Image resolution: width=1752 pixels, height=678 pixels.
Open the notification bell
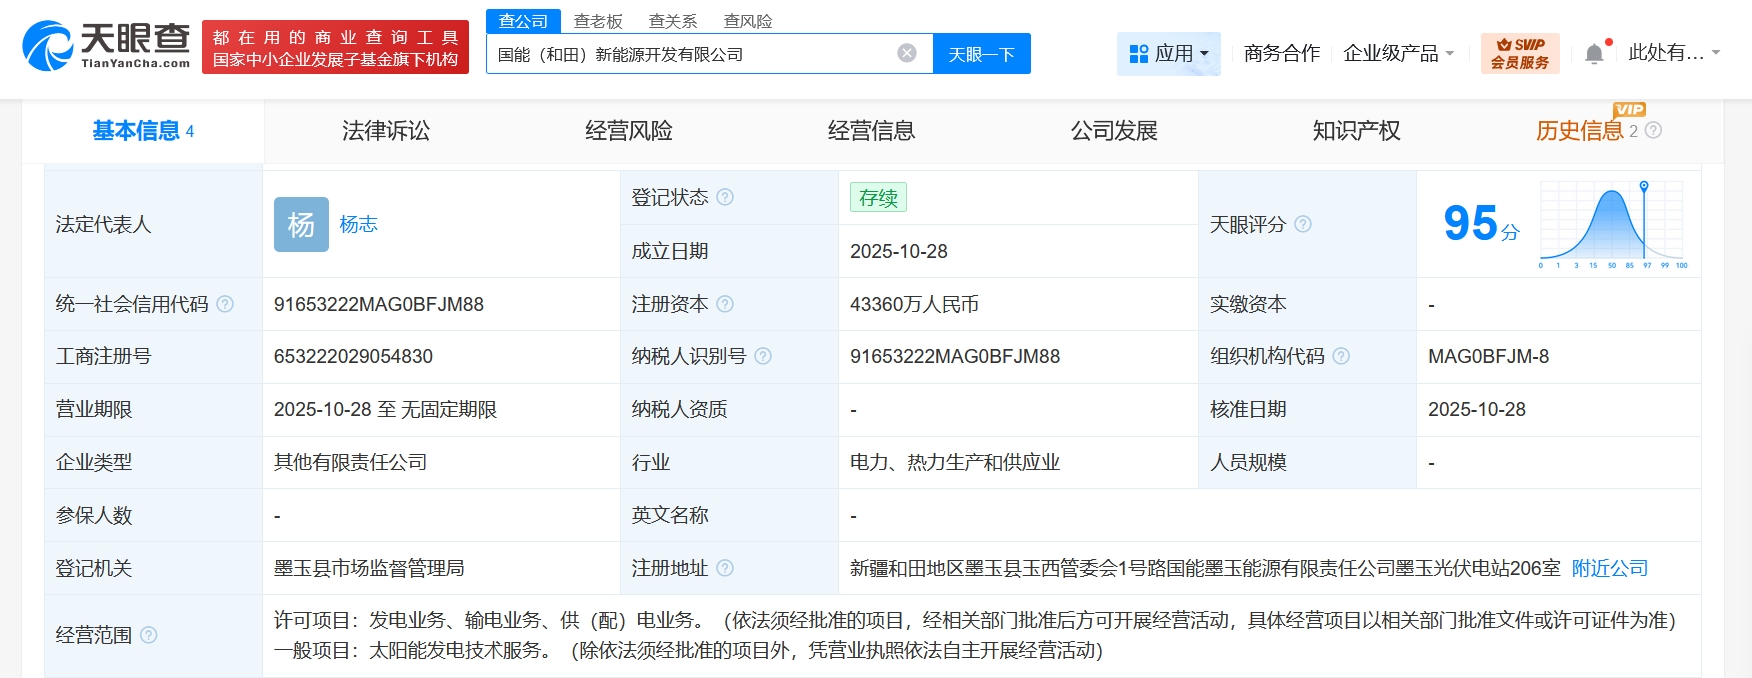pyautogui.click(x=1594, y=54)
